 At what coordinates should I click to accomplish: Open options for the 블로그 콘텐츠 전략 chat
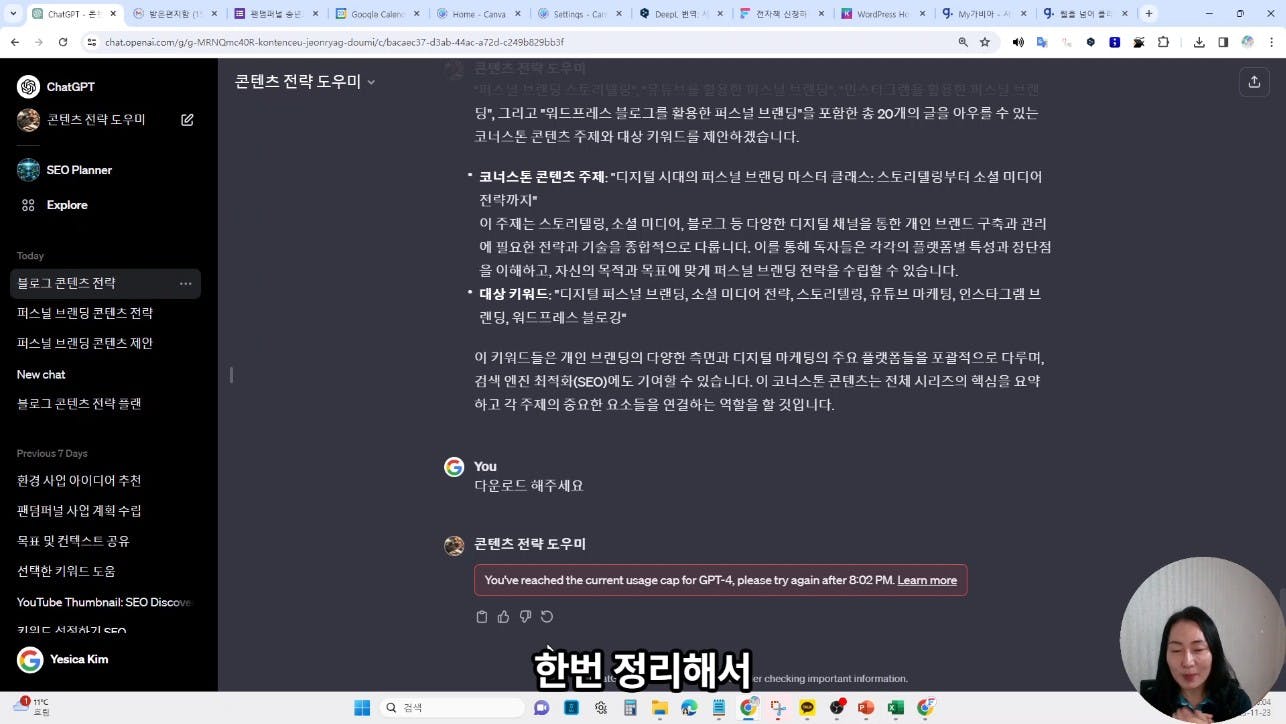185,284
